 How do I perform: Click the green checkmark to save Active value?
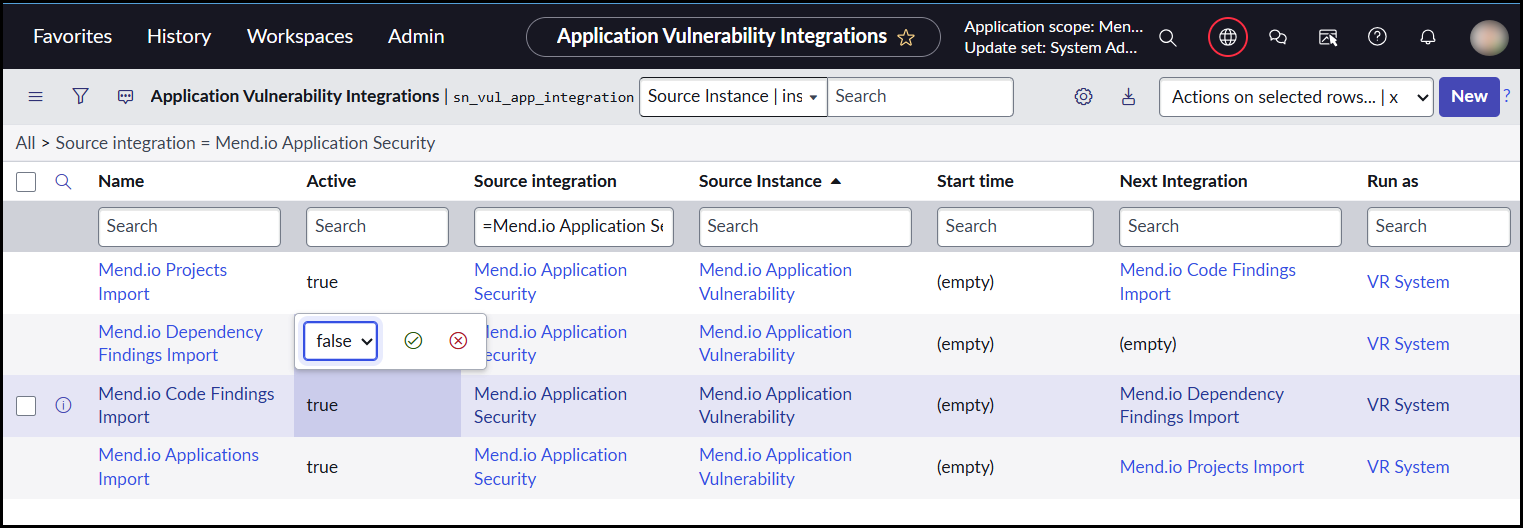pos(413,341)
